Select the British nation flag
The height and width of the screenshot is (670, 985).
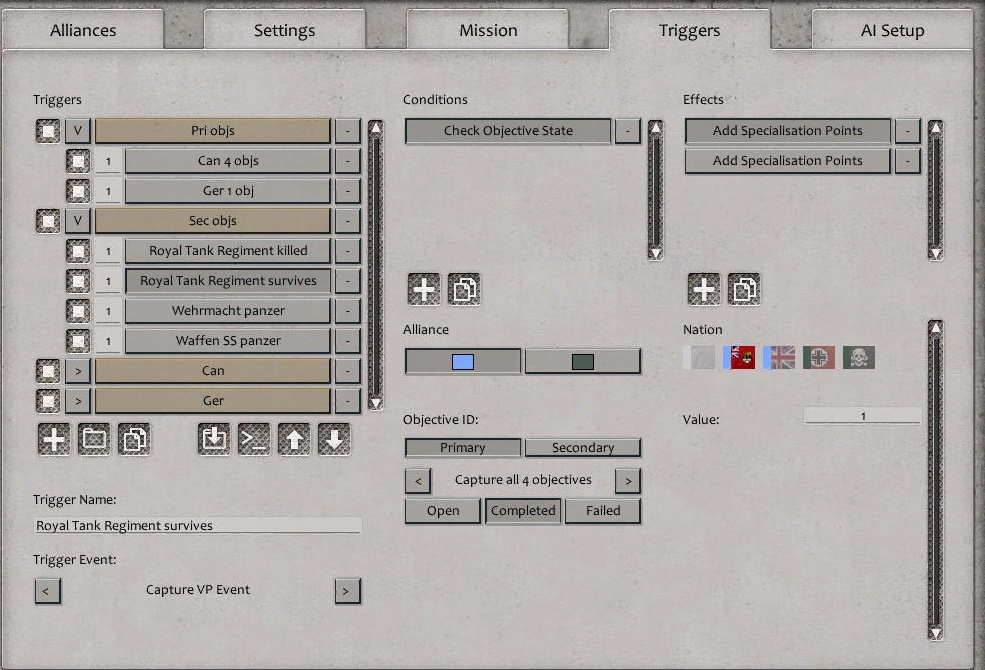point(780,356)
